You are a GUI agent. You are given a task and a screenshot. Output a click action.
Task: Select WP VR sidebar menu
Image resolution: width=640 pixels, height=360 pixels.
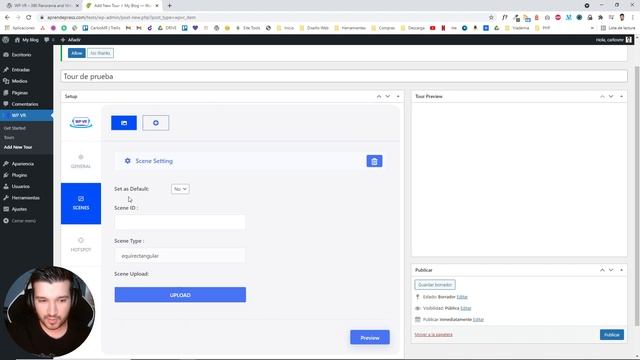tap(27, 116)
